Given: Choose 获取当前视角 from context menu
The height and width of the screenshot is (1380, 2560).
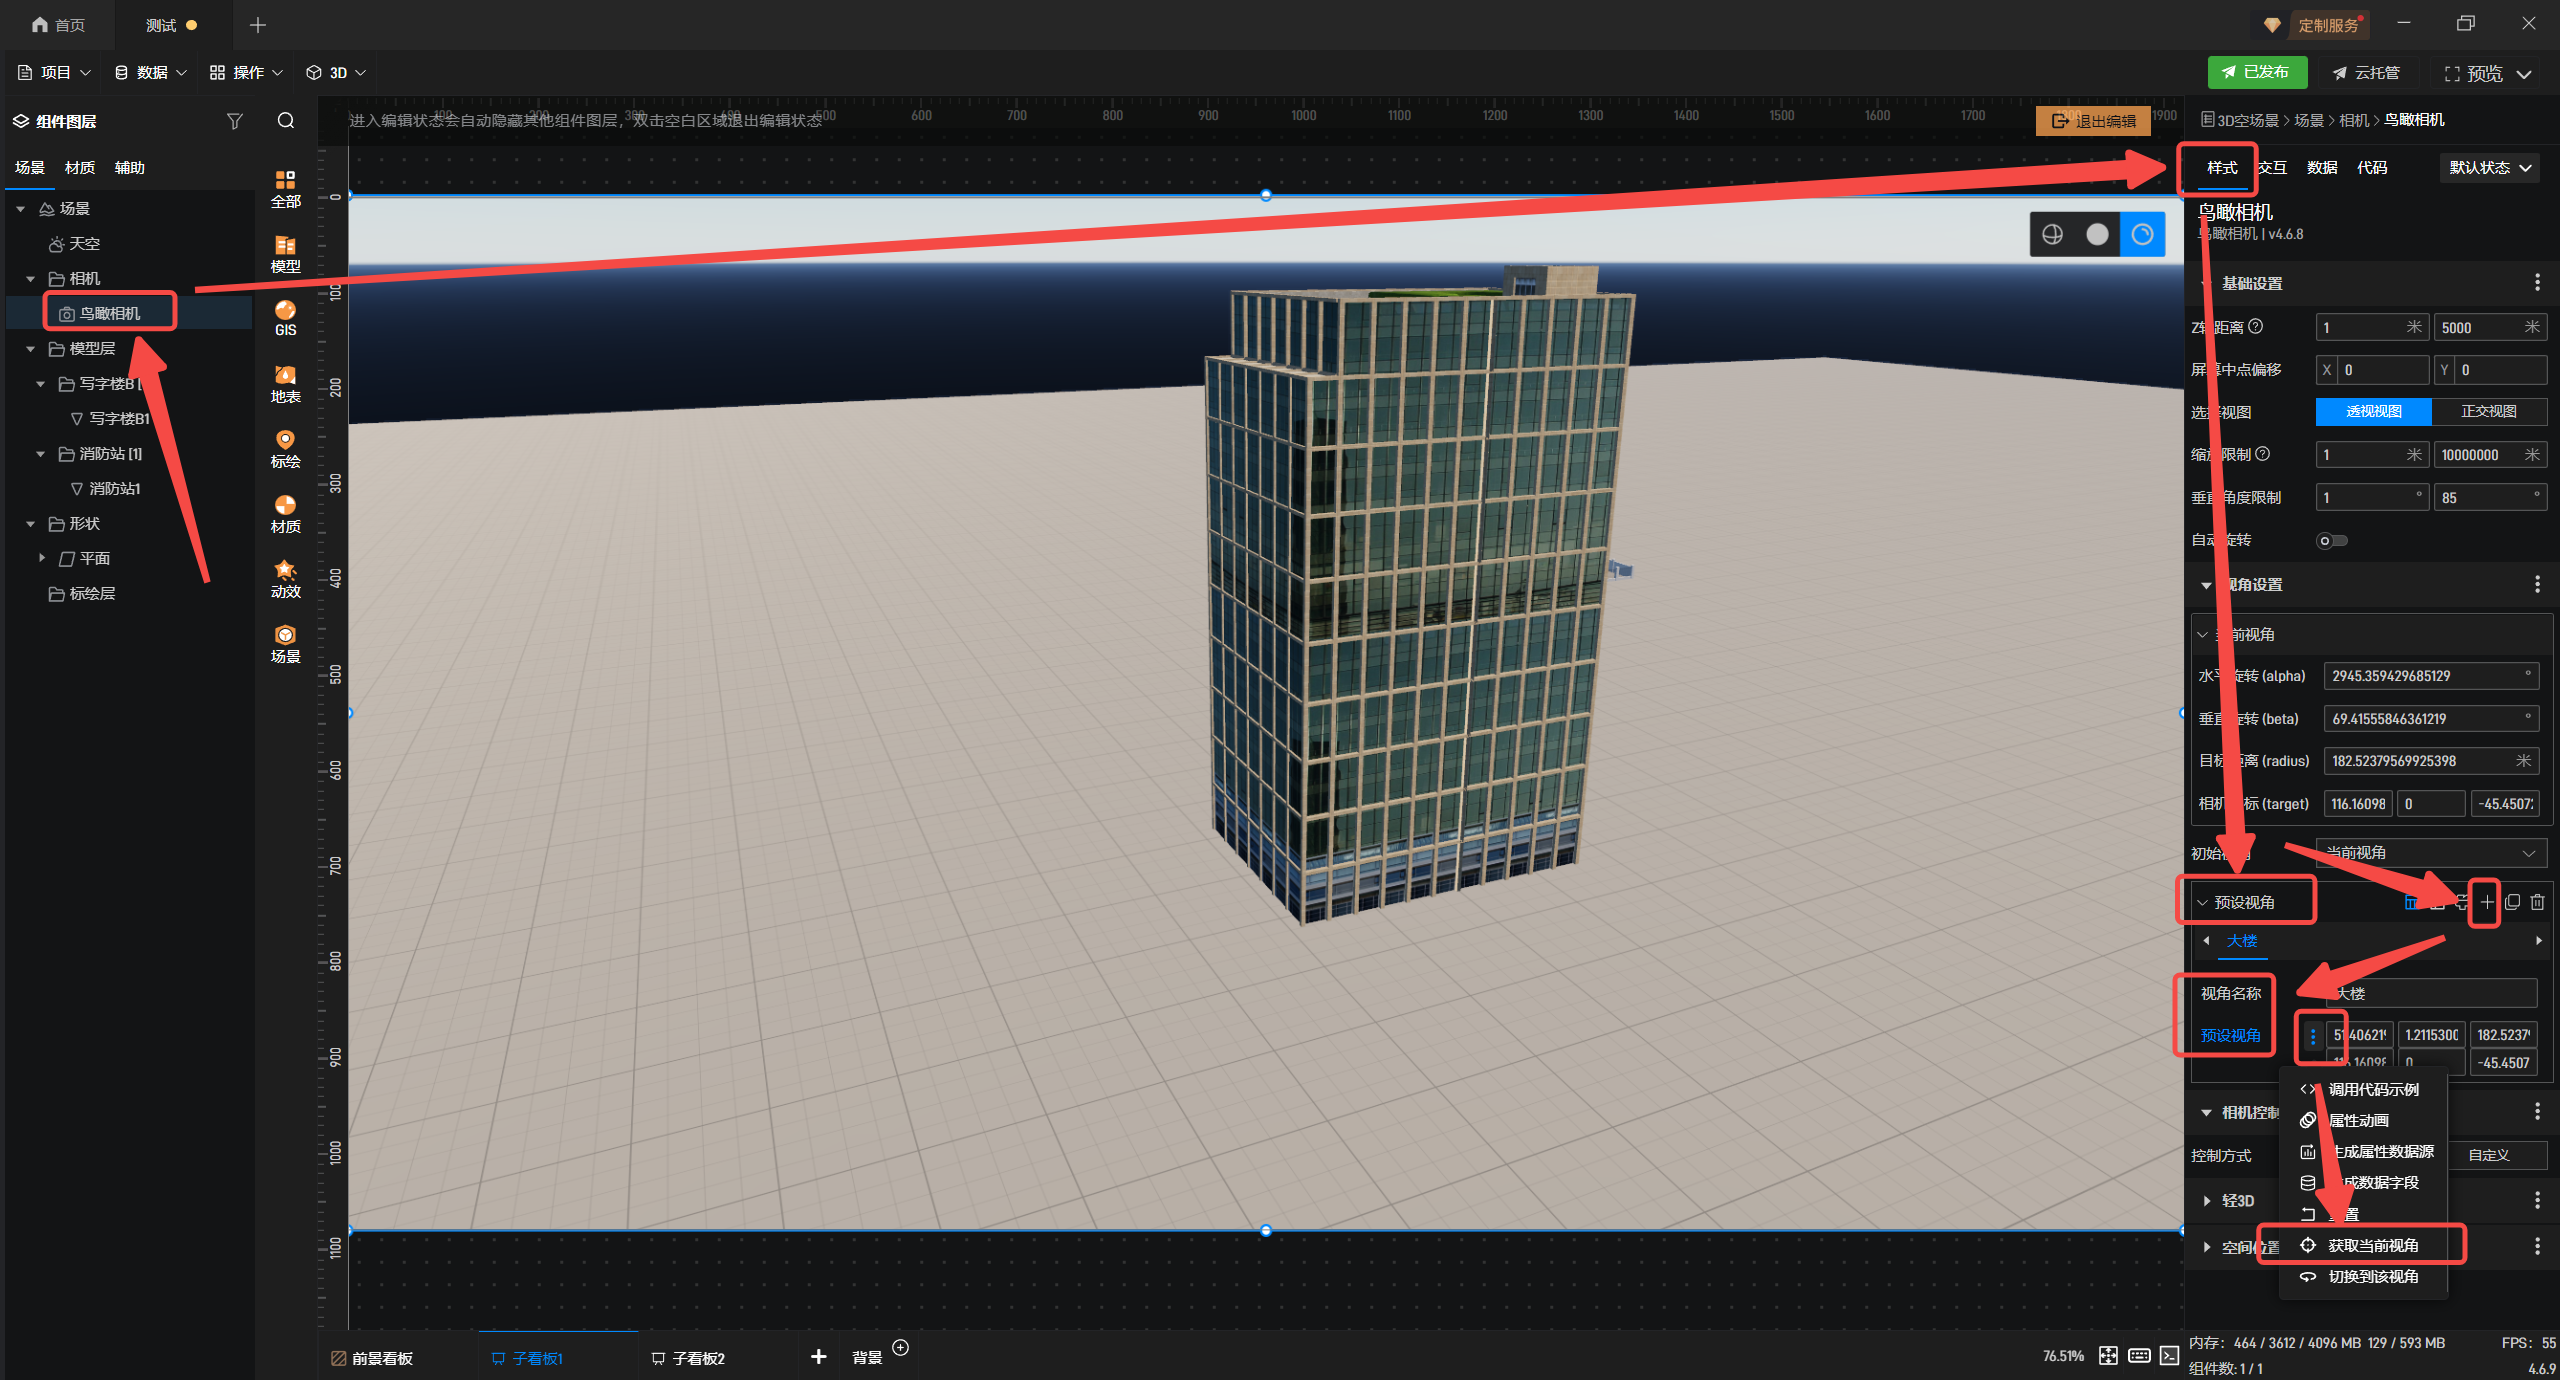Looking at the screenshot, I should tap(2372, 1245).
